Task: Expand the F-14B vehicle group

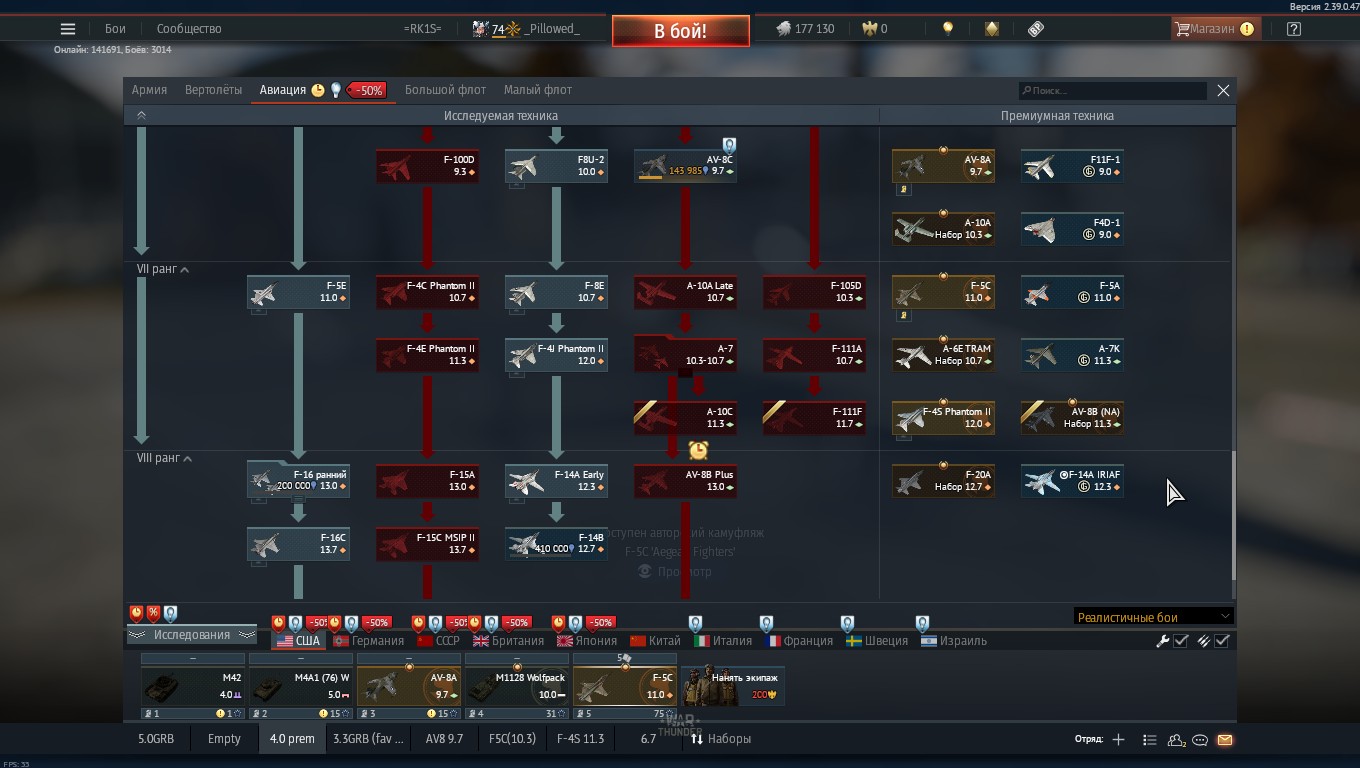Action: click(x=556, y=543)
